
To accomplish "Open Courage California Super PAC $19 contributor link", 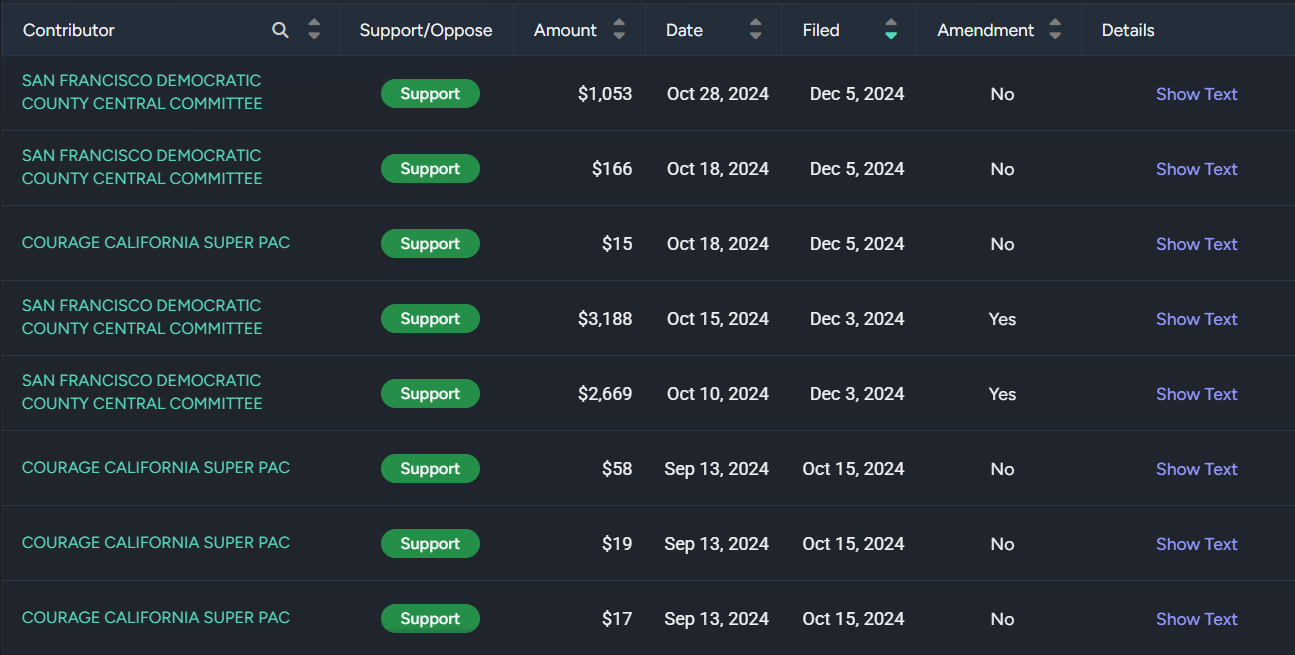I will tap(156, 543).
